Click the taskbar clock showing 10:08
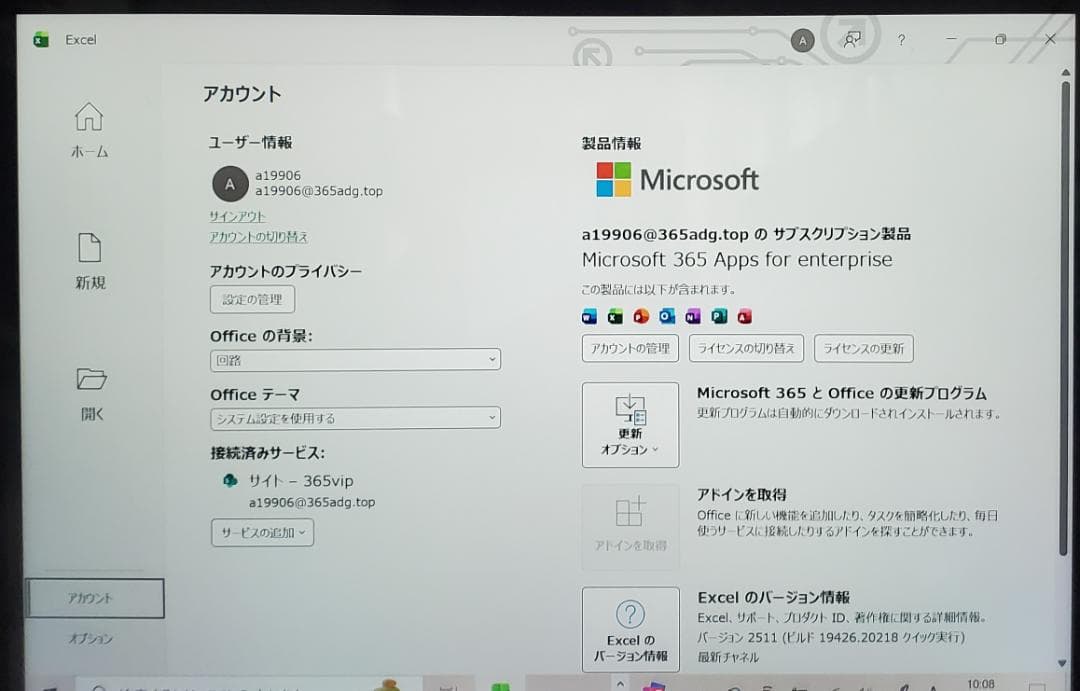The width and height of the screenshot is (1080, 691). pyautogui.click(x=980, y=683)
